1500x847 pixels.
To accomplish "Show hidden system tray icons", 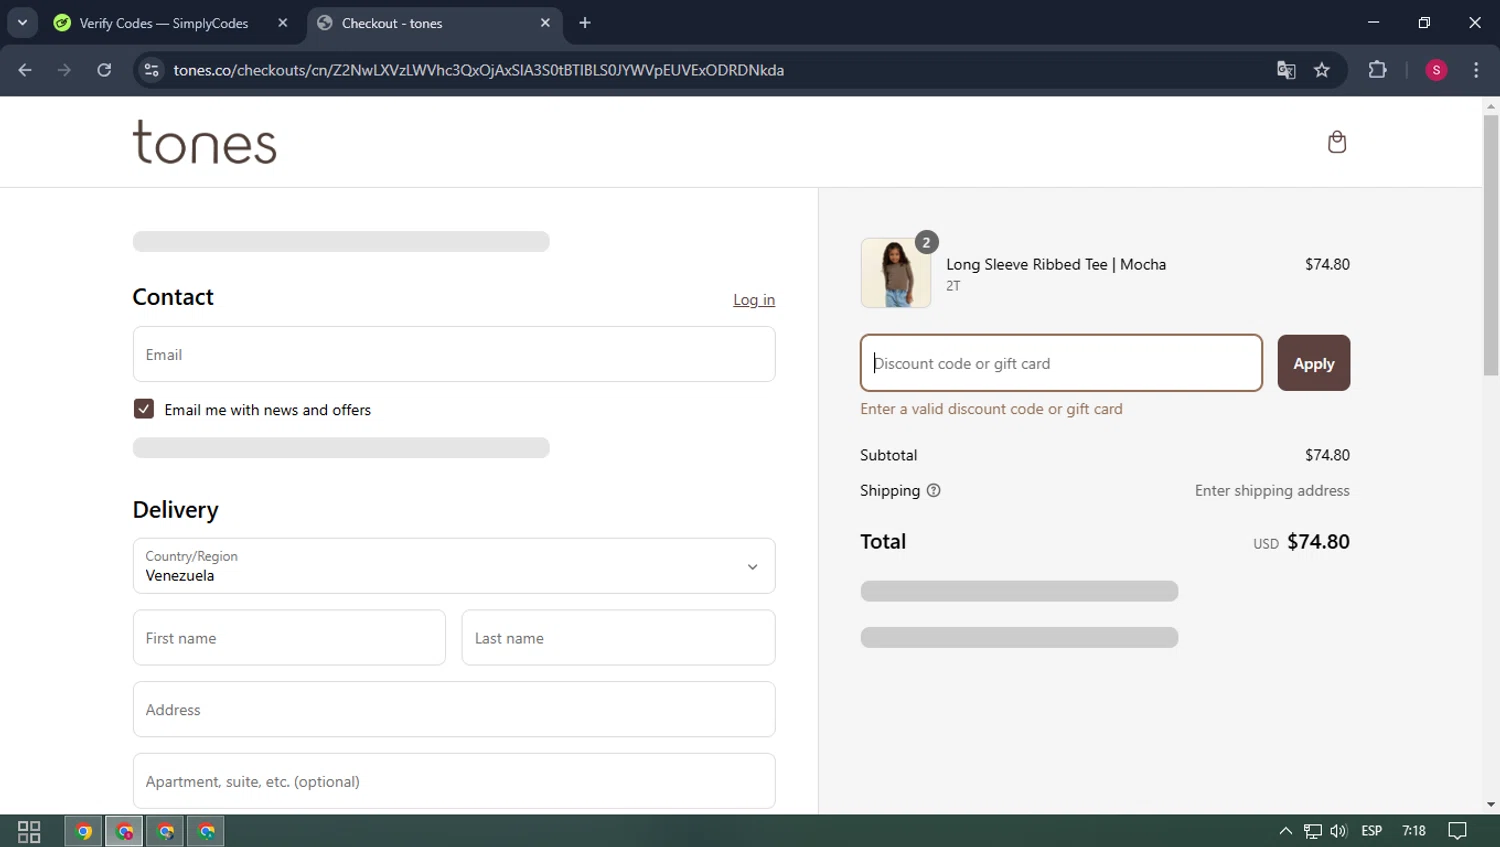I will click(x=1286, y=831).
